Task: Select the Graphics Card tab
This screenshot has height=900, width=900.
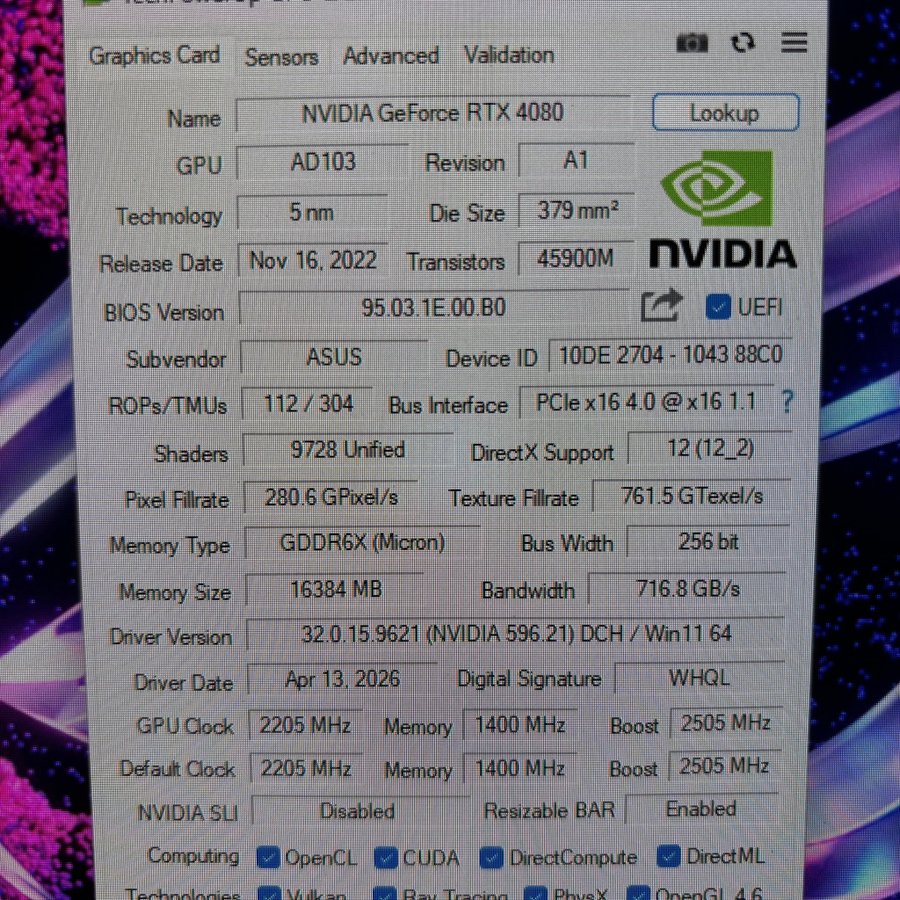Action: (155, 55)
